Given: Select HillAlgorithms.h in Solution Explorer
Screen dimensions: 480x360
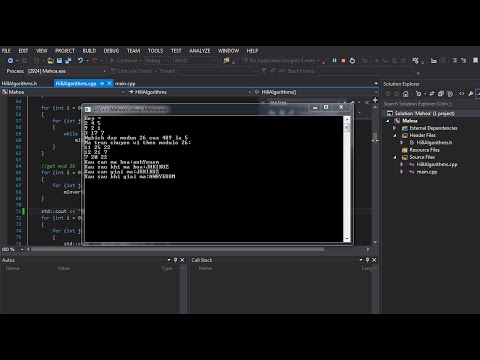Looking at the screenshot, I should [x=434, y=143].
